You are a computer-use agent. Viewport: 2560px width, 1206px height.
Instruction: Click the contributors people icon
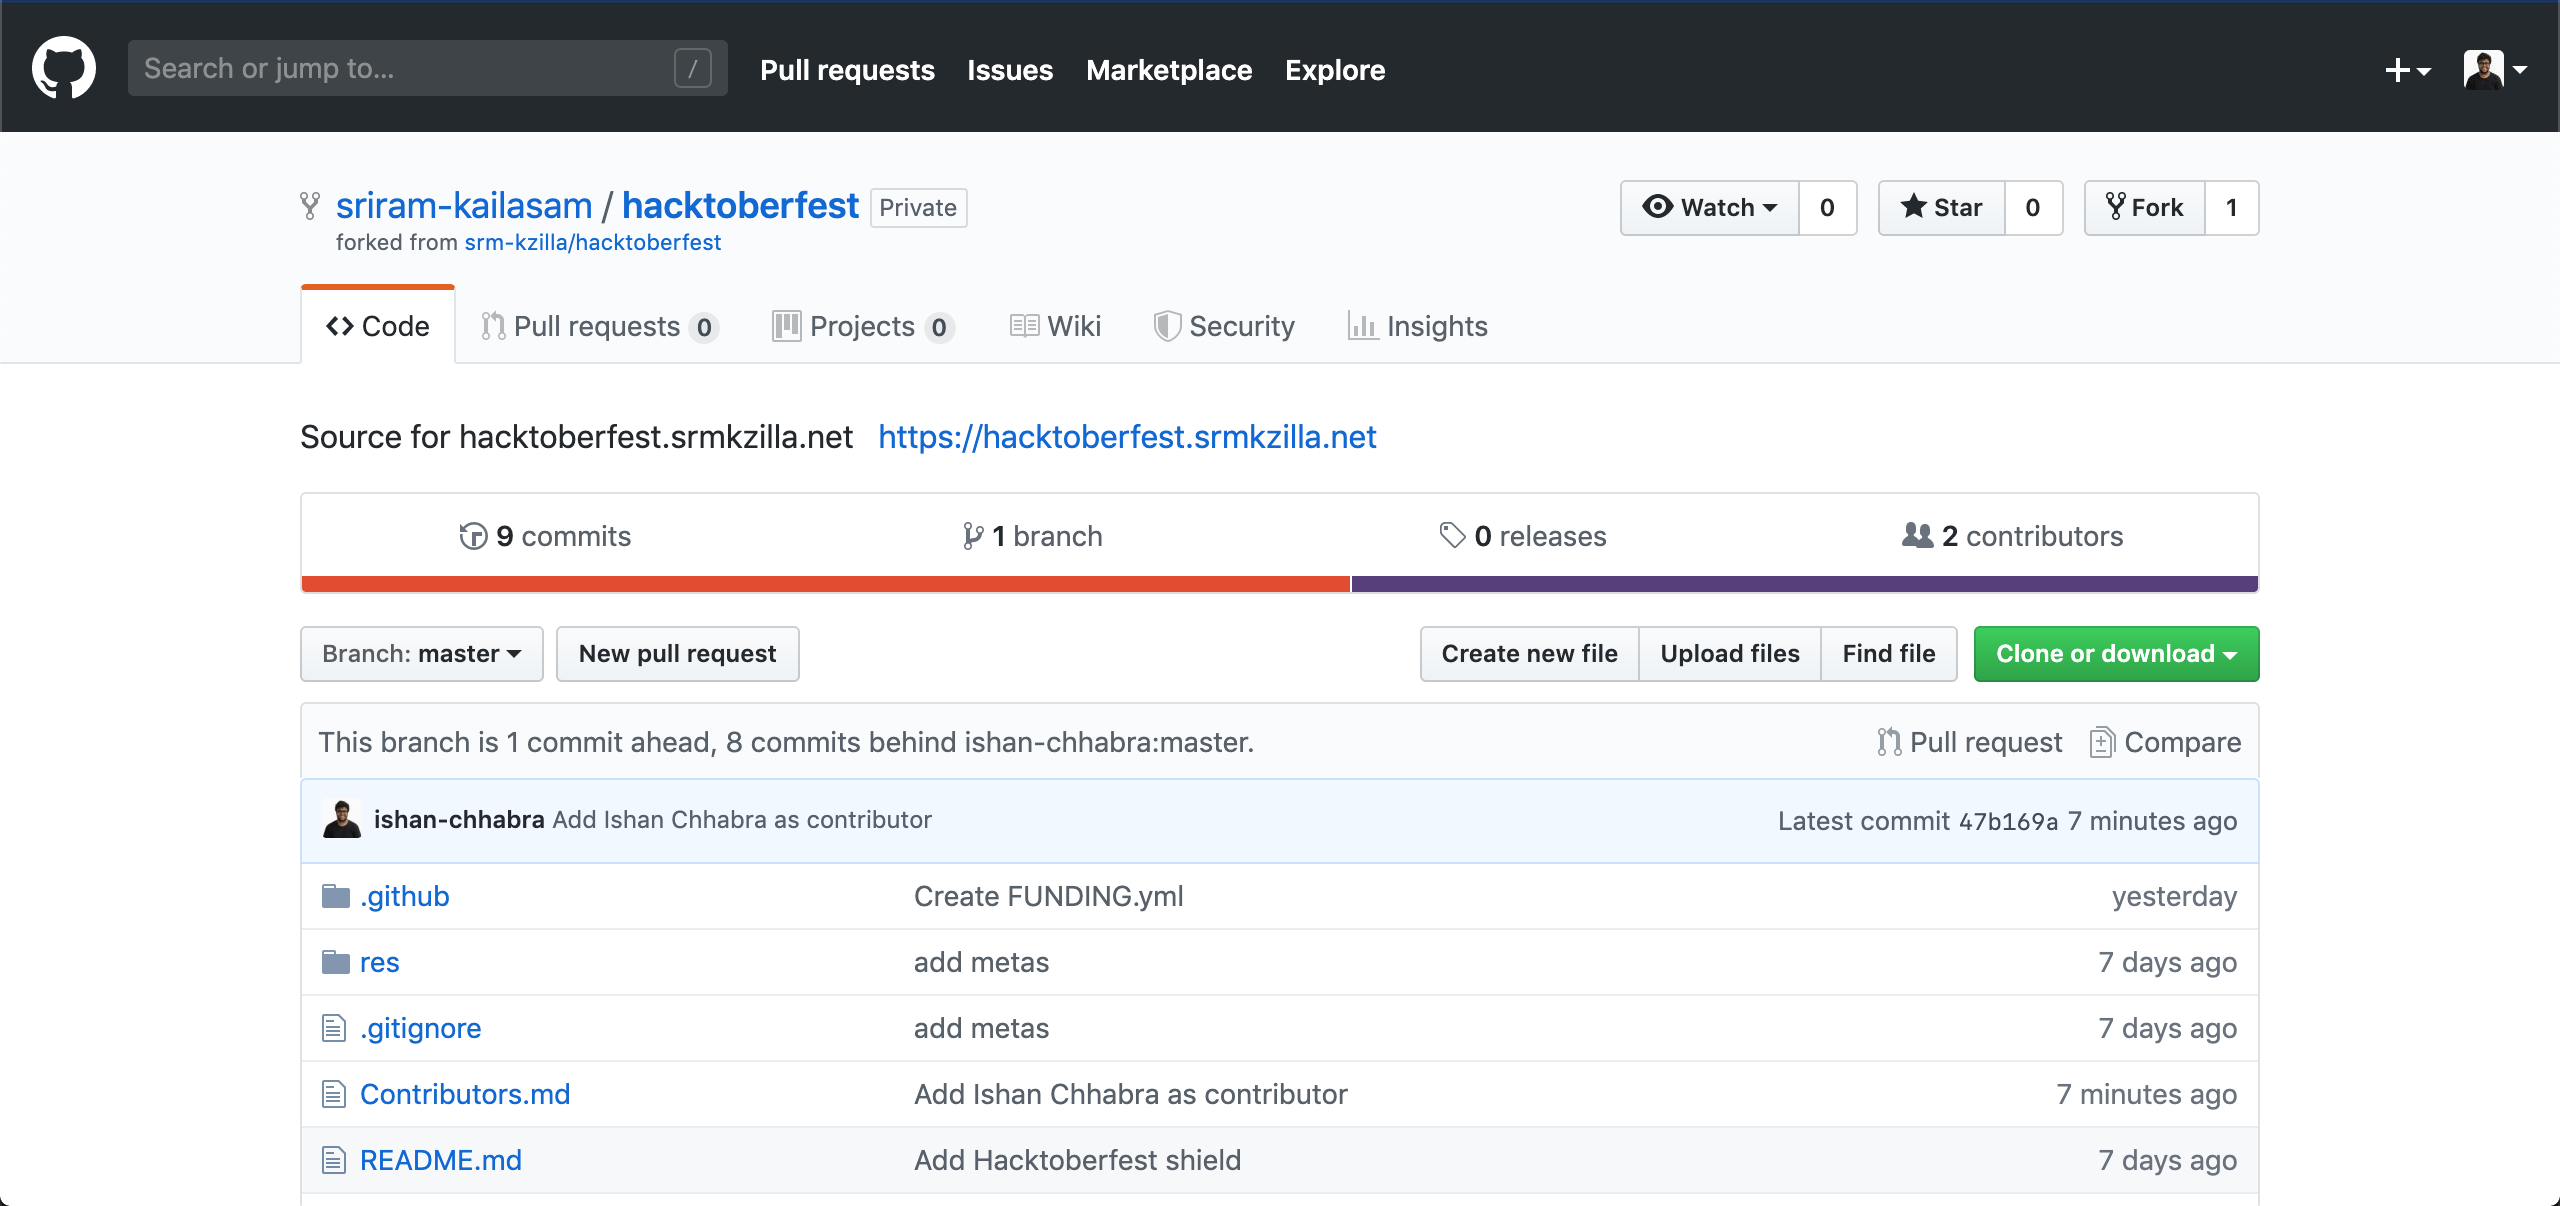pos(1917,536)
